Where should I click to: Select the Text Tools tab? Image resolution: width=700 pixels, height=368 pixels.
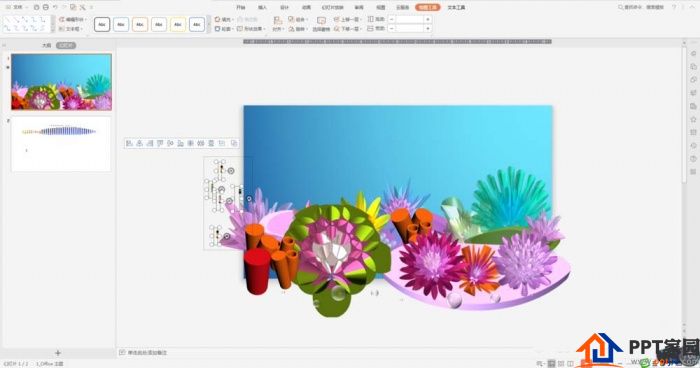456,8
